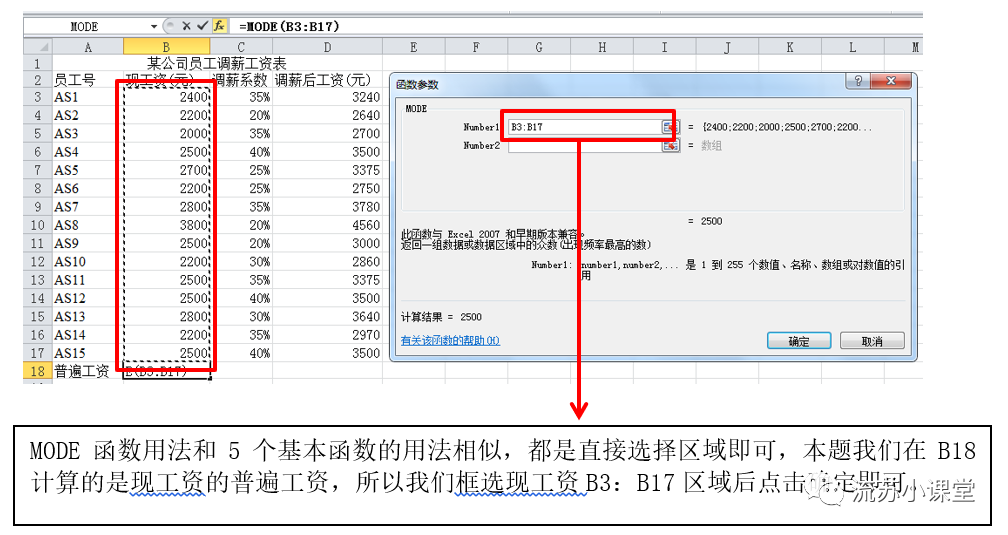Click the formula bar text =MODE(B3:B17)
This screenshot has width=1008, height=535.
click(289, 26)
